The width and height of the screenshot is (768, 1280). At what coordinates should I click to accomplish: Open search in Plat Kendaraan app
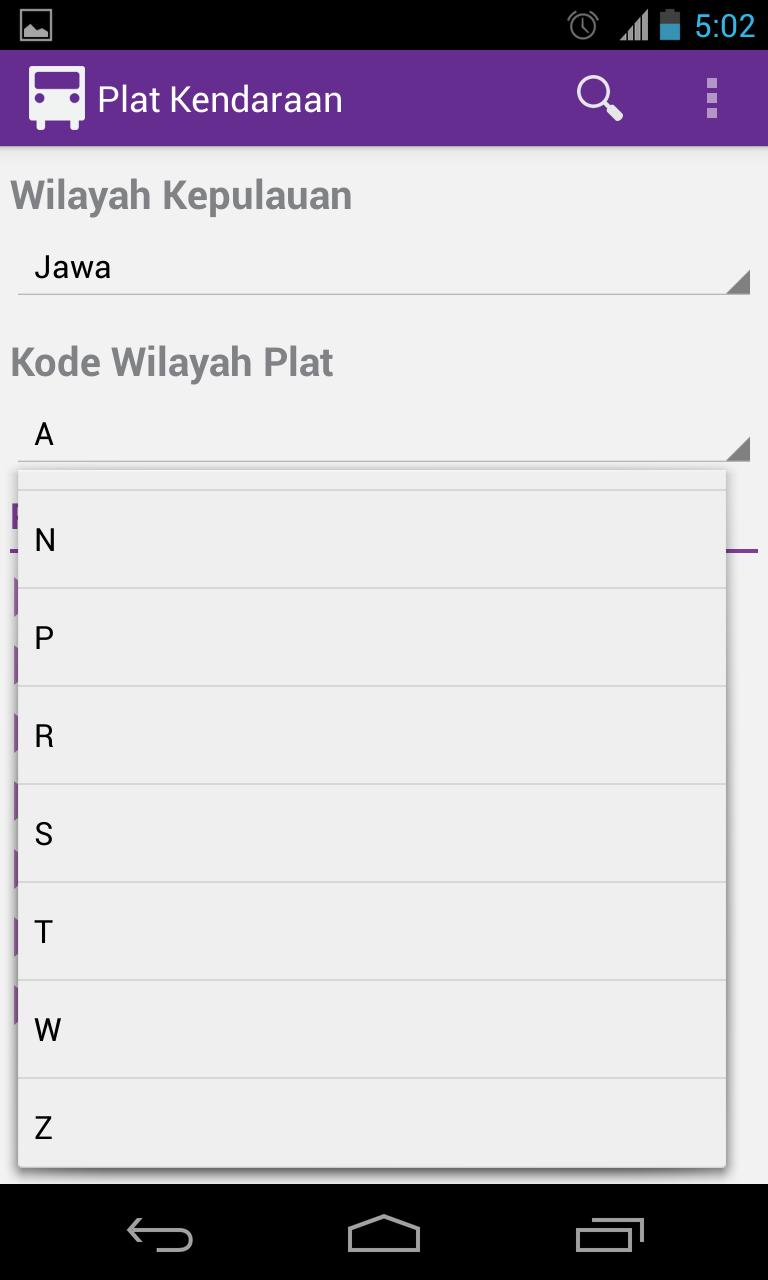(x=599, y=97)
